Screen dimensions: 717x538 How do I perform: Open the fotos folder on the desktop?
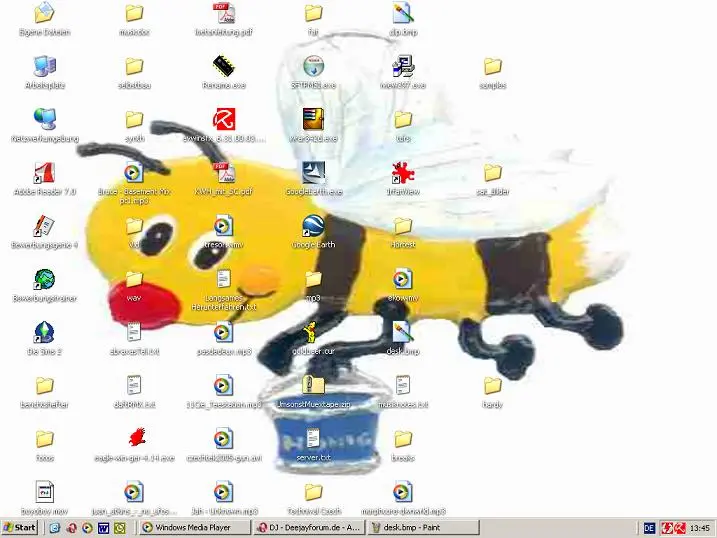[x=44, y=438]
